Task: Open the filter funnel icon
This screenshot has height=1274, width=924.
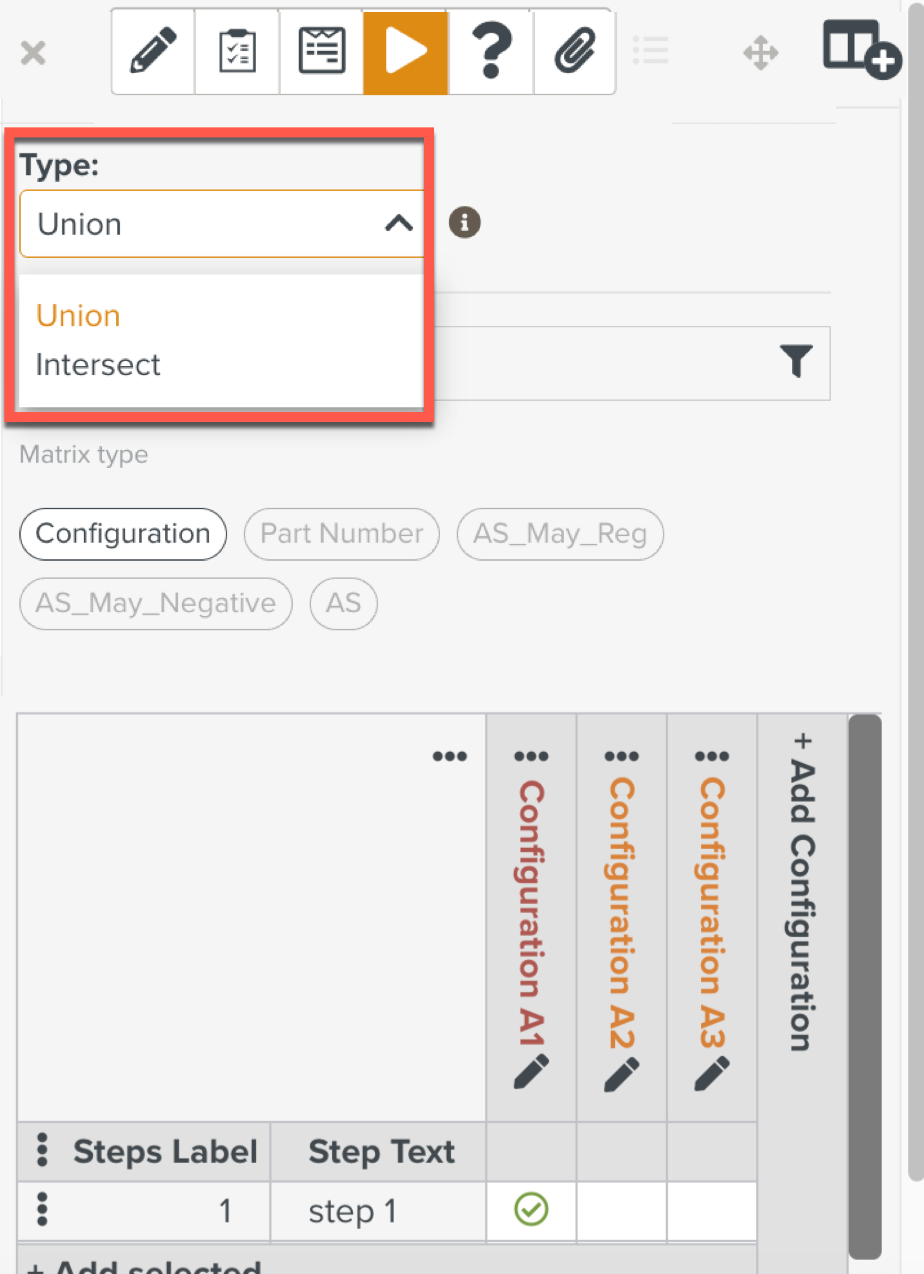Action: coord(796,363)
